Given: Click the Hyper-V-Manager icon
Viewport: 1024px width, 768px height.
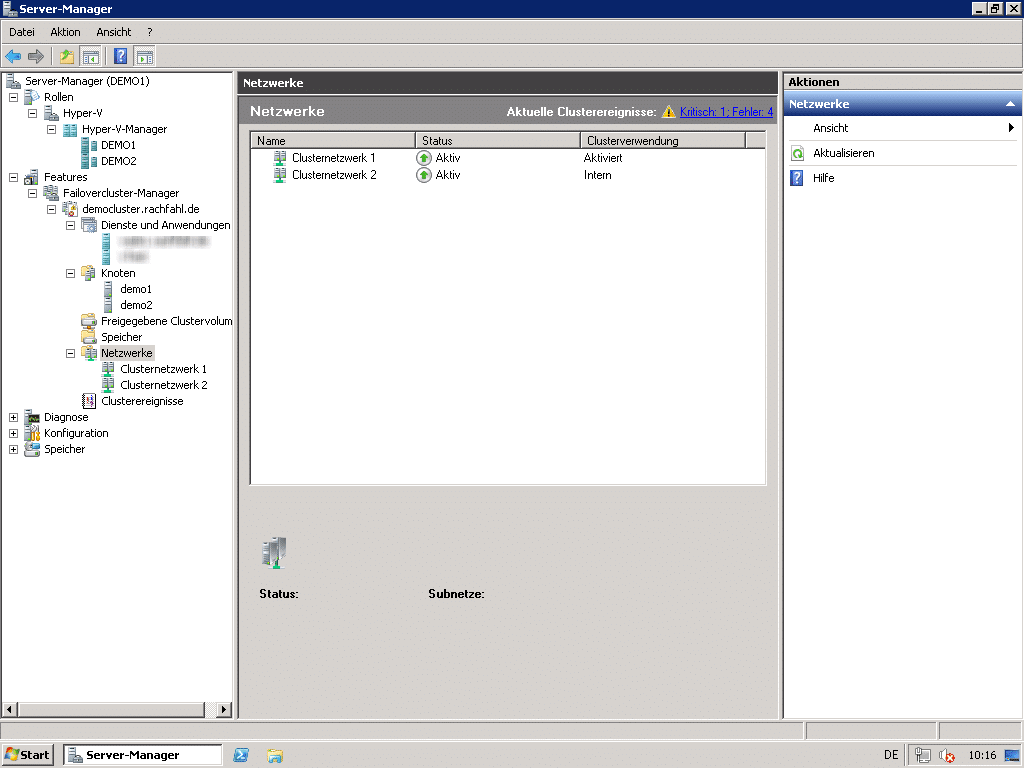Looking at the screenshot, I should (x=70, y=129).
